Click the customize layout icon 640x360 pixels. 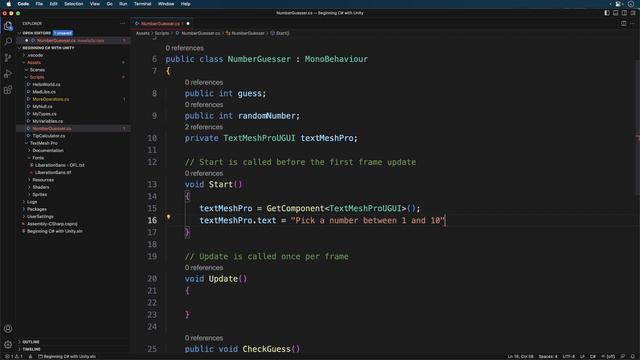633,13
